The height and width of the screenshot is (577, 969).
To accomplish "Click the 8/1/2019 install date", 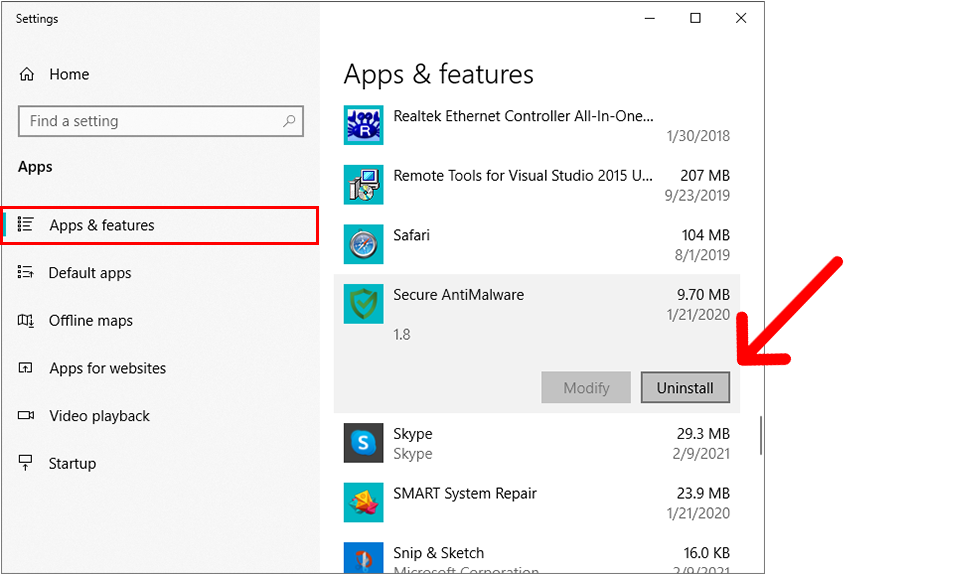I will (x=702, y=255).
